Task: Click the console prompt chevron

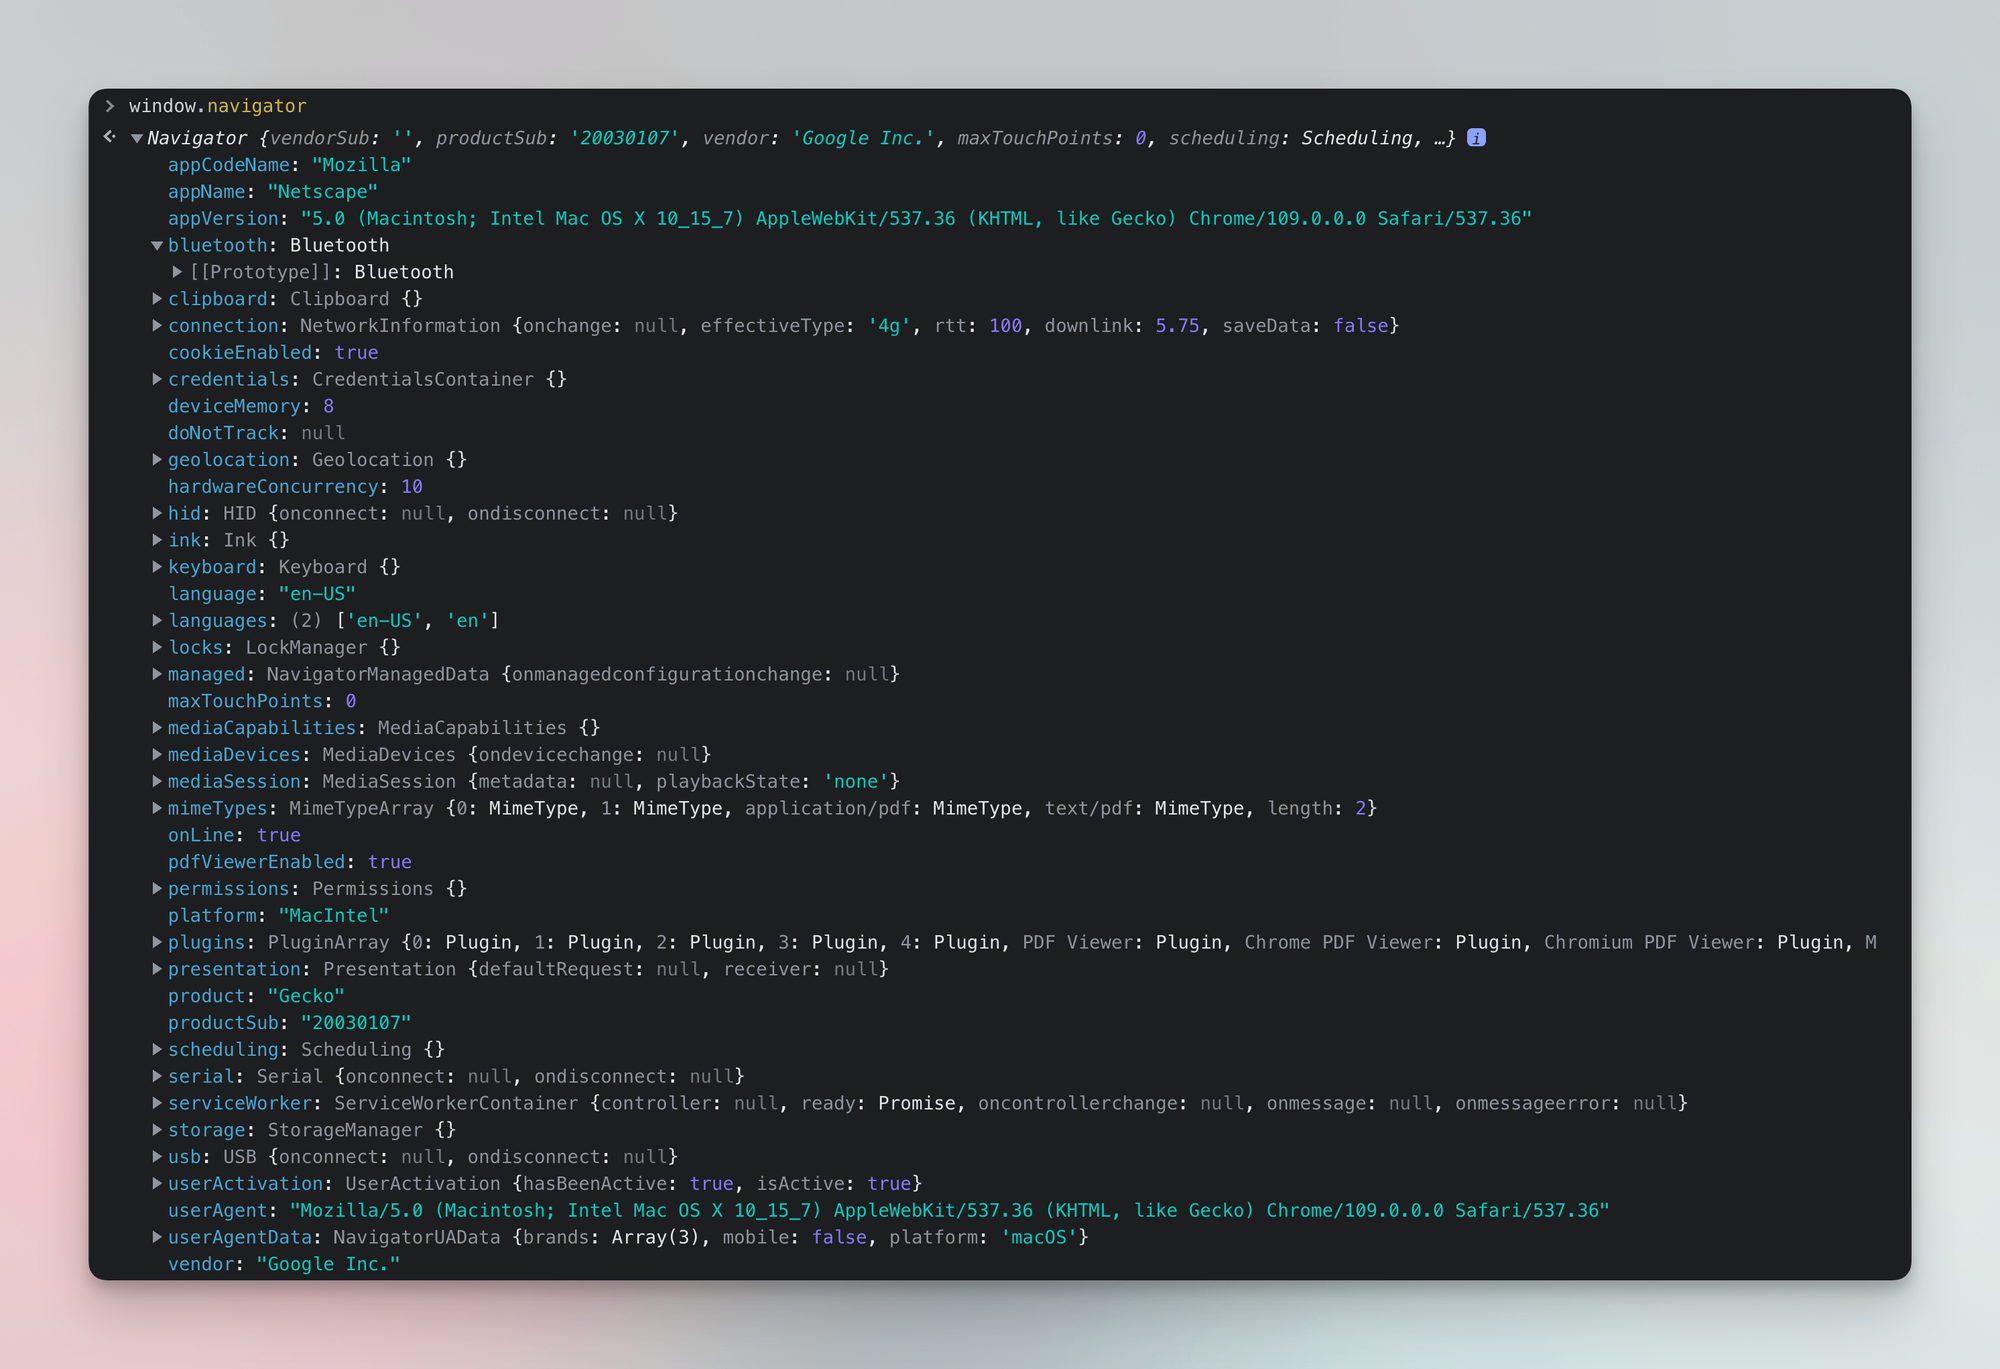Action: pos(110,104)
